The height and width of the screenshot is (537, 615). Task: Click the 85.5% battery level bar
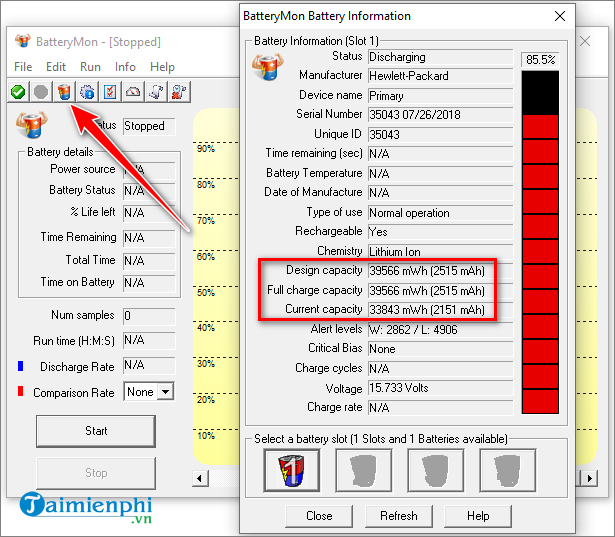click(540, 242)
